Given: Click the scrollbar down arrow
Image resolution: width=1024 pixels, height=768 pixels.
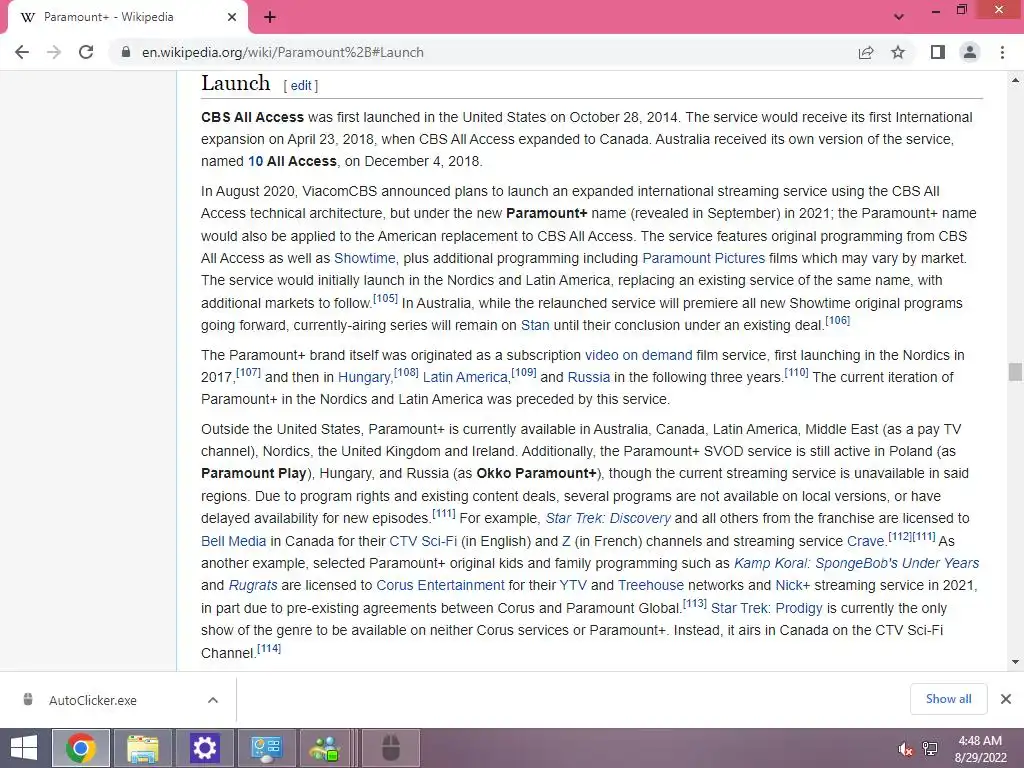Looking at the screenshot, I should pos(1015,662).
